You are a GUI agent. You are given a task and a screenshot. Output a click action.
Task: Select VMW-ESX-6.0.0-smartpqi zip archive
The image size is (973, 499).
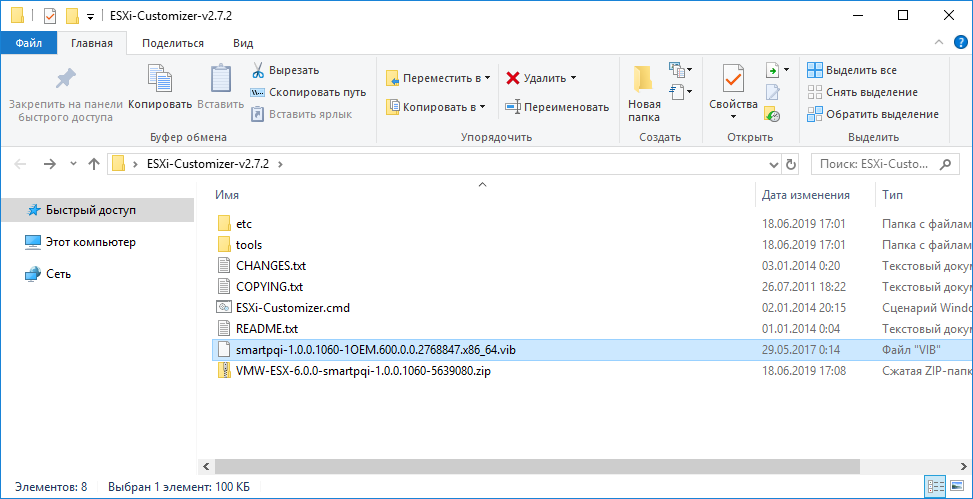[x=365, y=371]
